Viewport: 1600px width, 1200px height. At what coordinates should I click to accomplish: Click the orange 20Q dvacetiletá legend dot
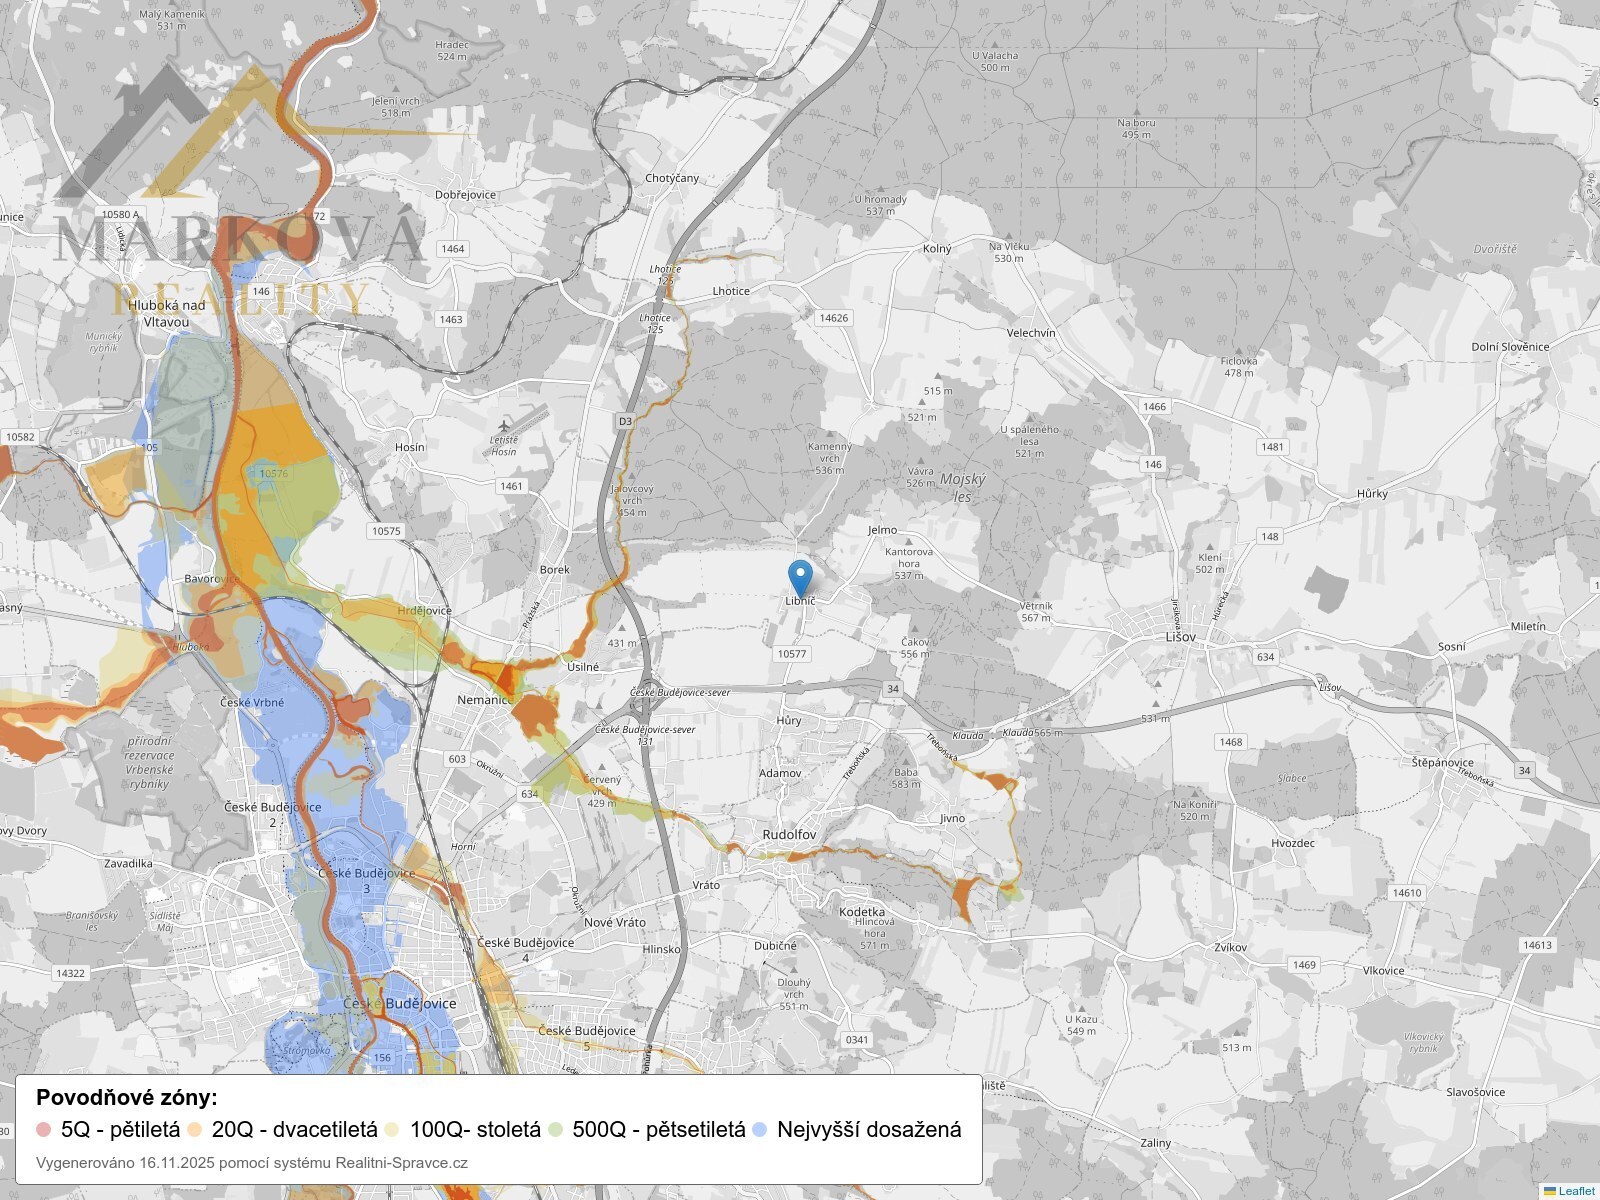pyautogui.click(x=194, y=1130)
